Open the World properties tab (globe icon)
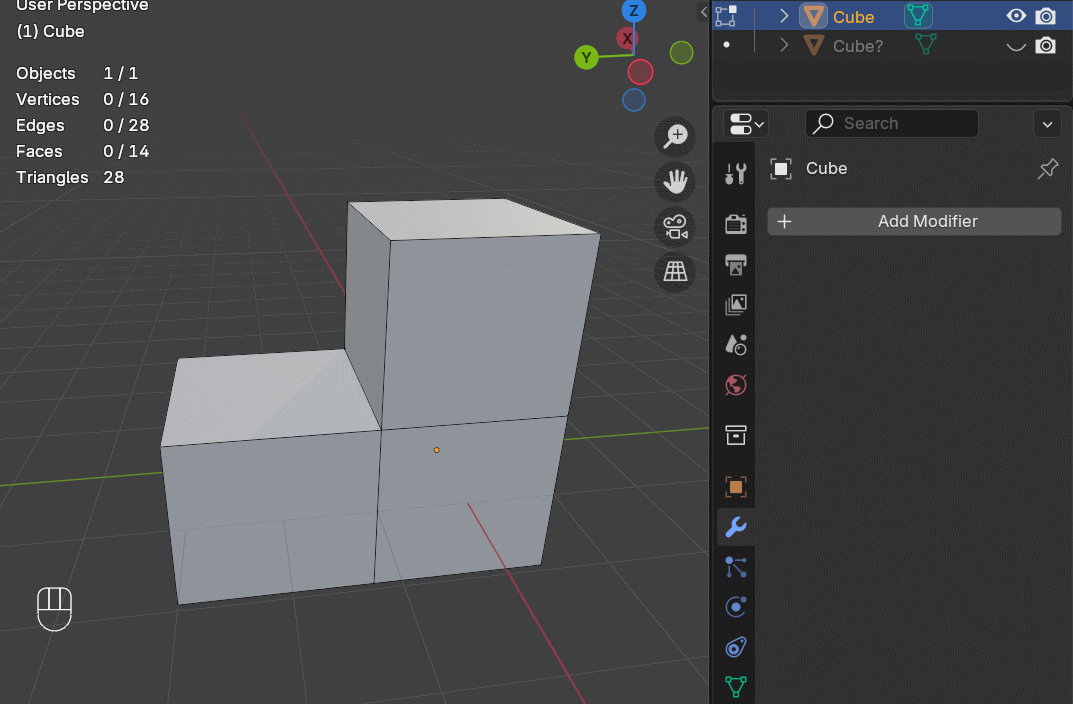The width and height of the screenshot is (1073, 704). click(x=735, y=385)
